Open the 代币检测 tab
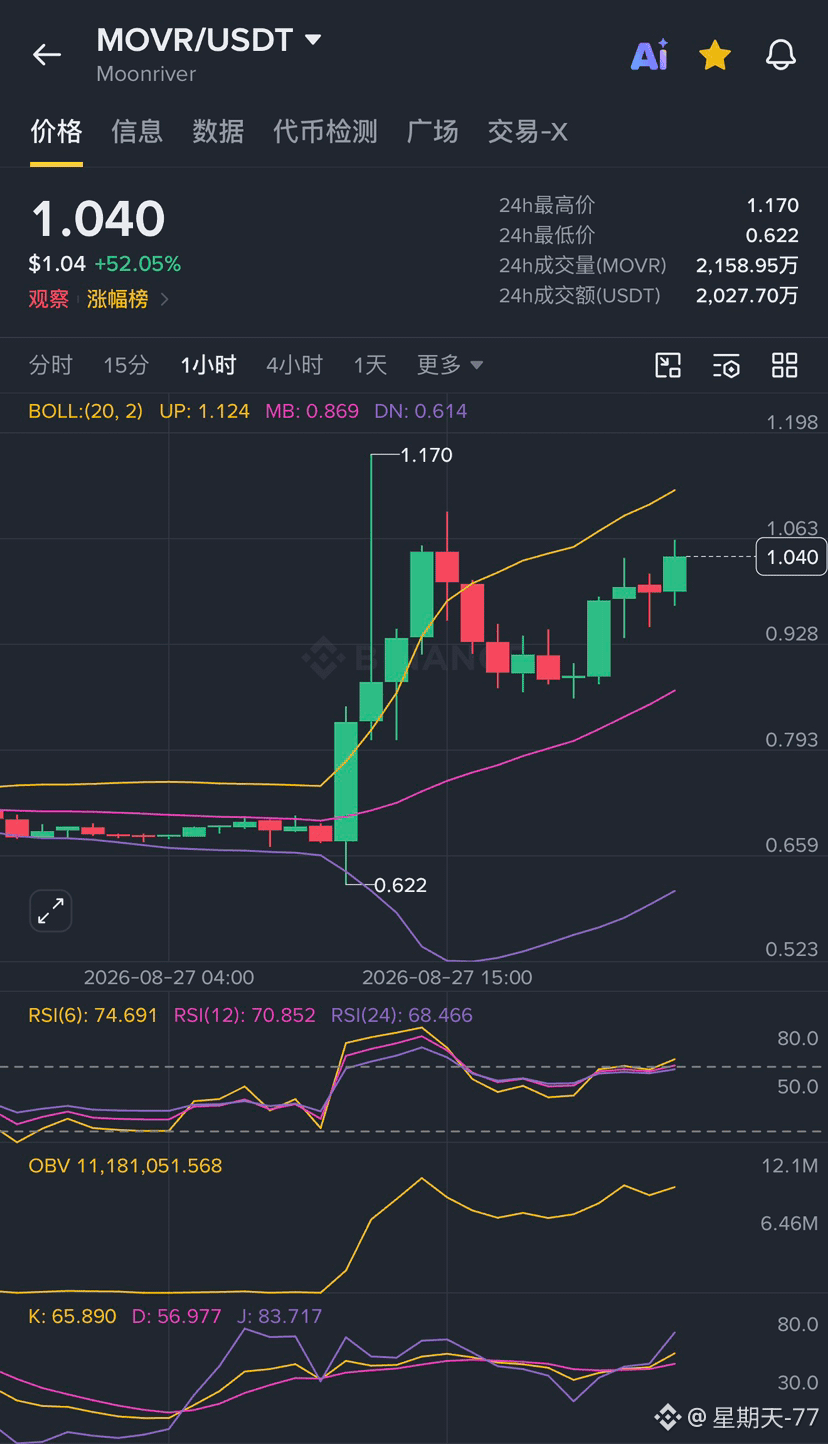The image size is (828, 1444). [x=325, y=131]
